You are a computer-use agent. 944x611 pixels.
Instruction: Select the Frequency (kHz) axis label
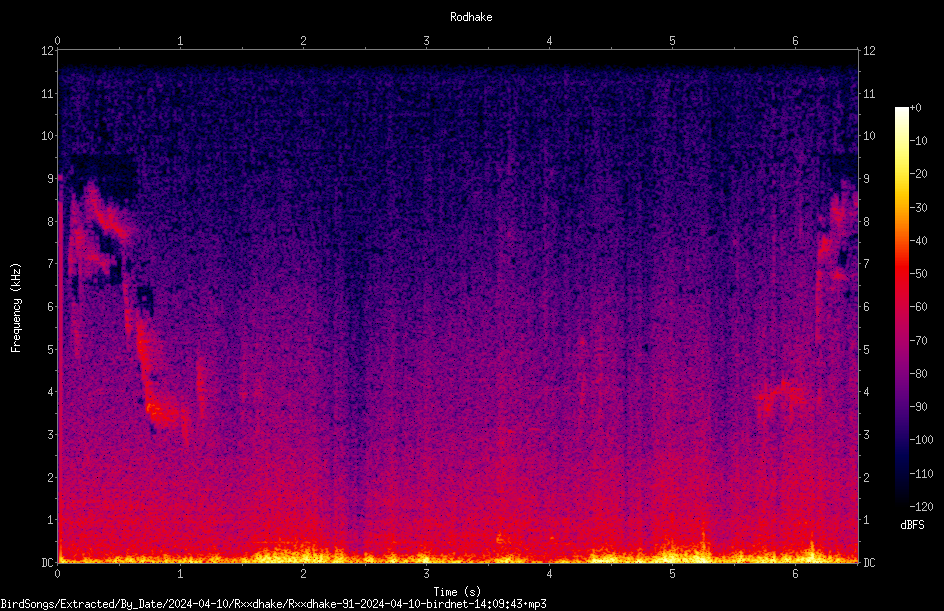pos(16,307)
